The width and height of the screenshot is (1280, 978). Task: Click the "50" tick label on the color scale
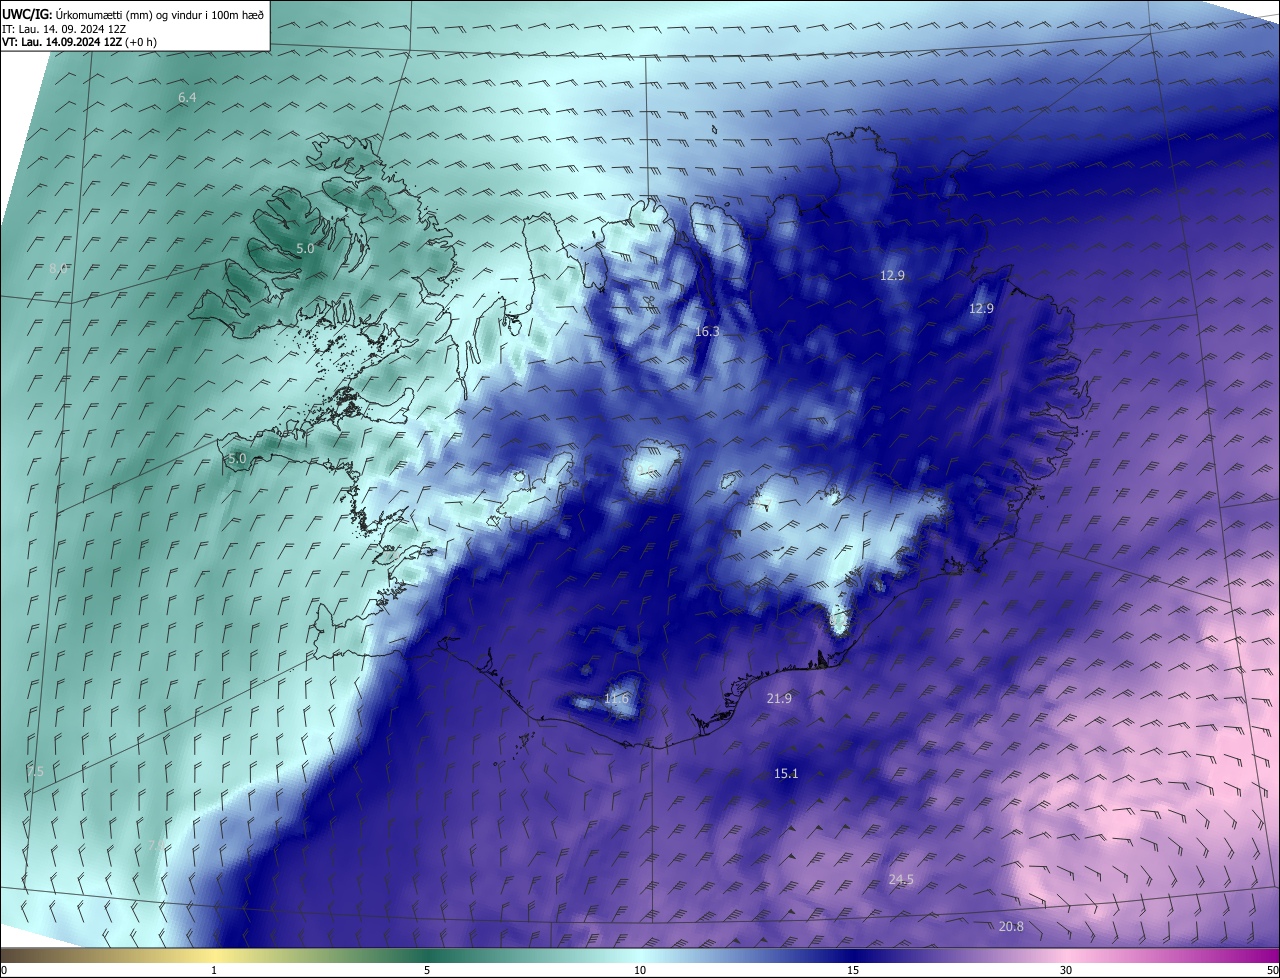[1272, 970]
